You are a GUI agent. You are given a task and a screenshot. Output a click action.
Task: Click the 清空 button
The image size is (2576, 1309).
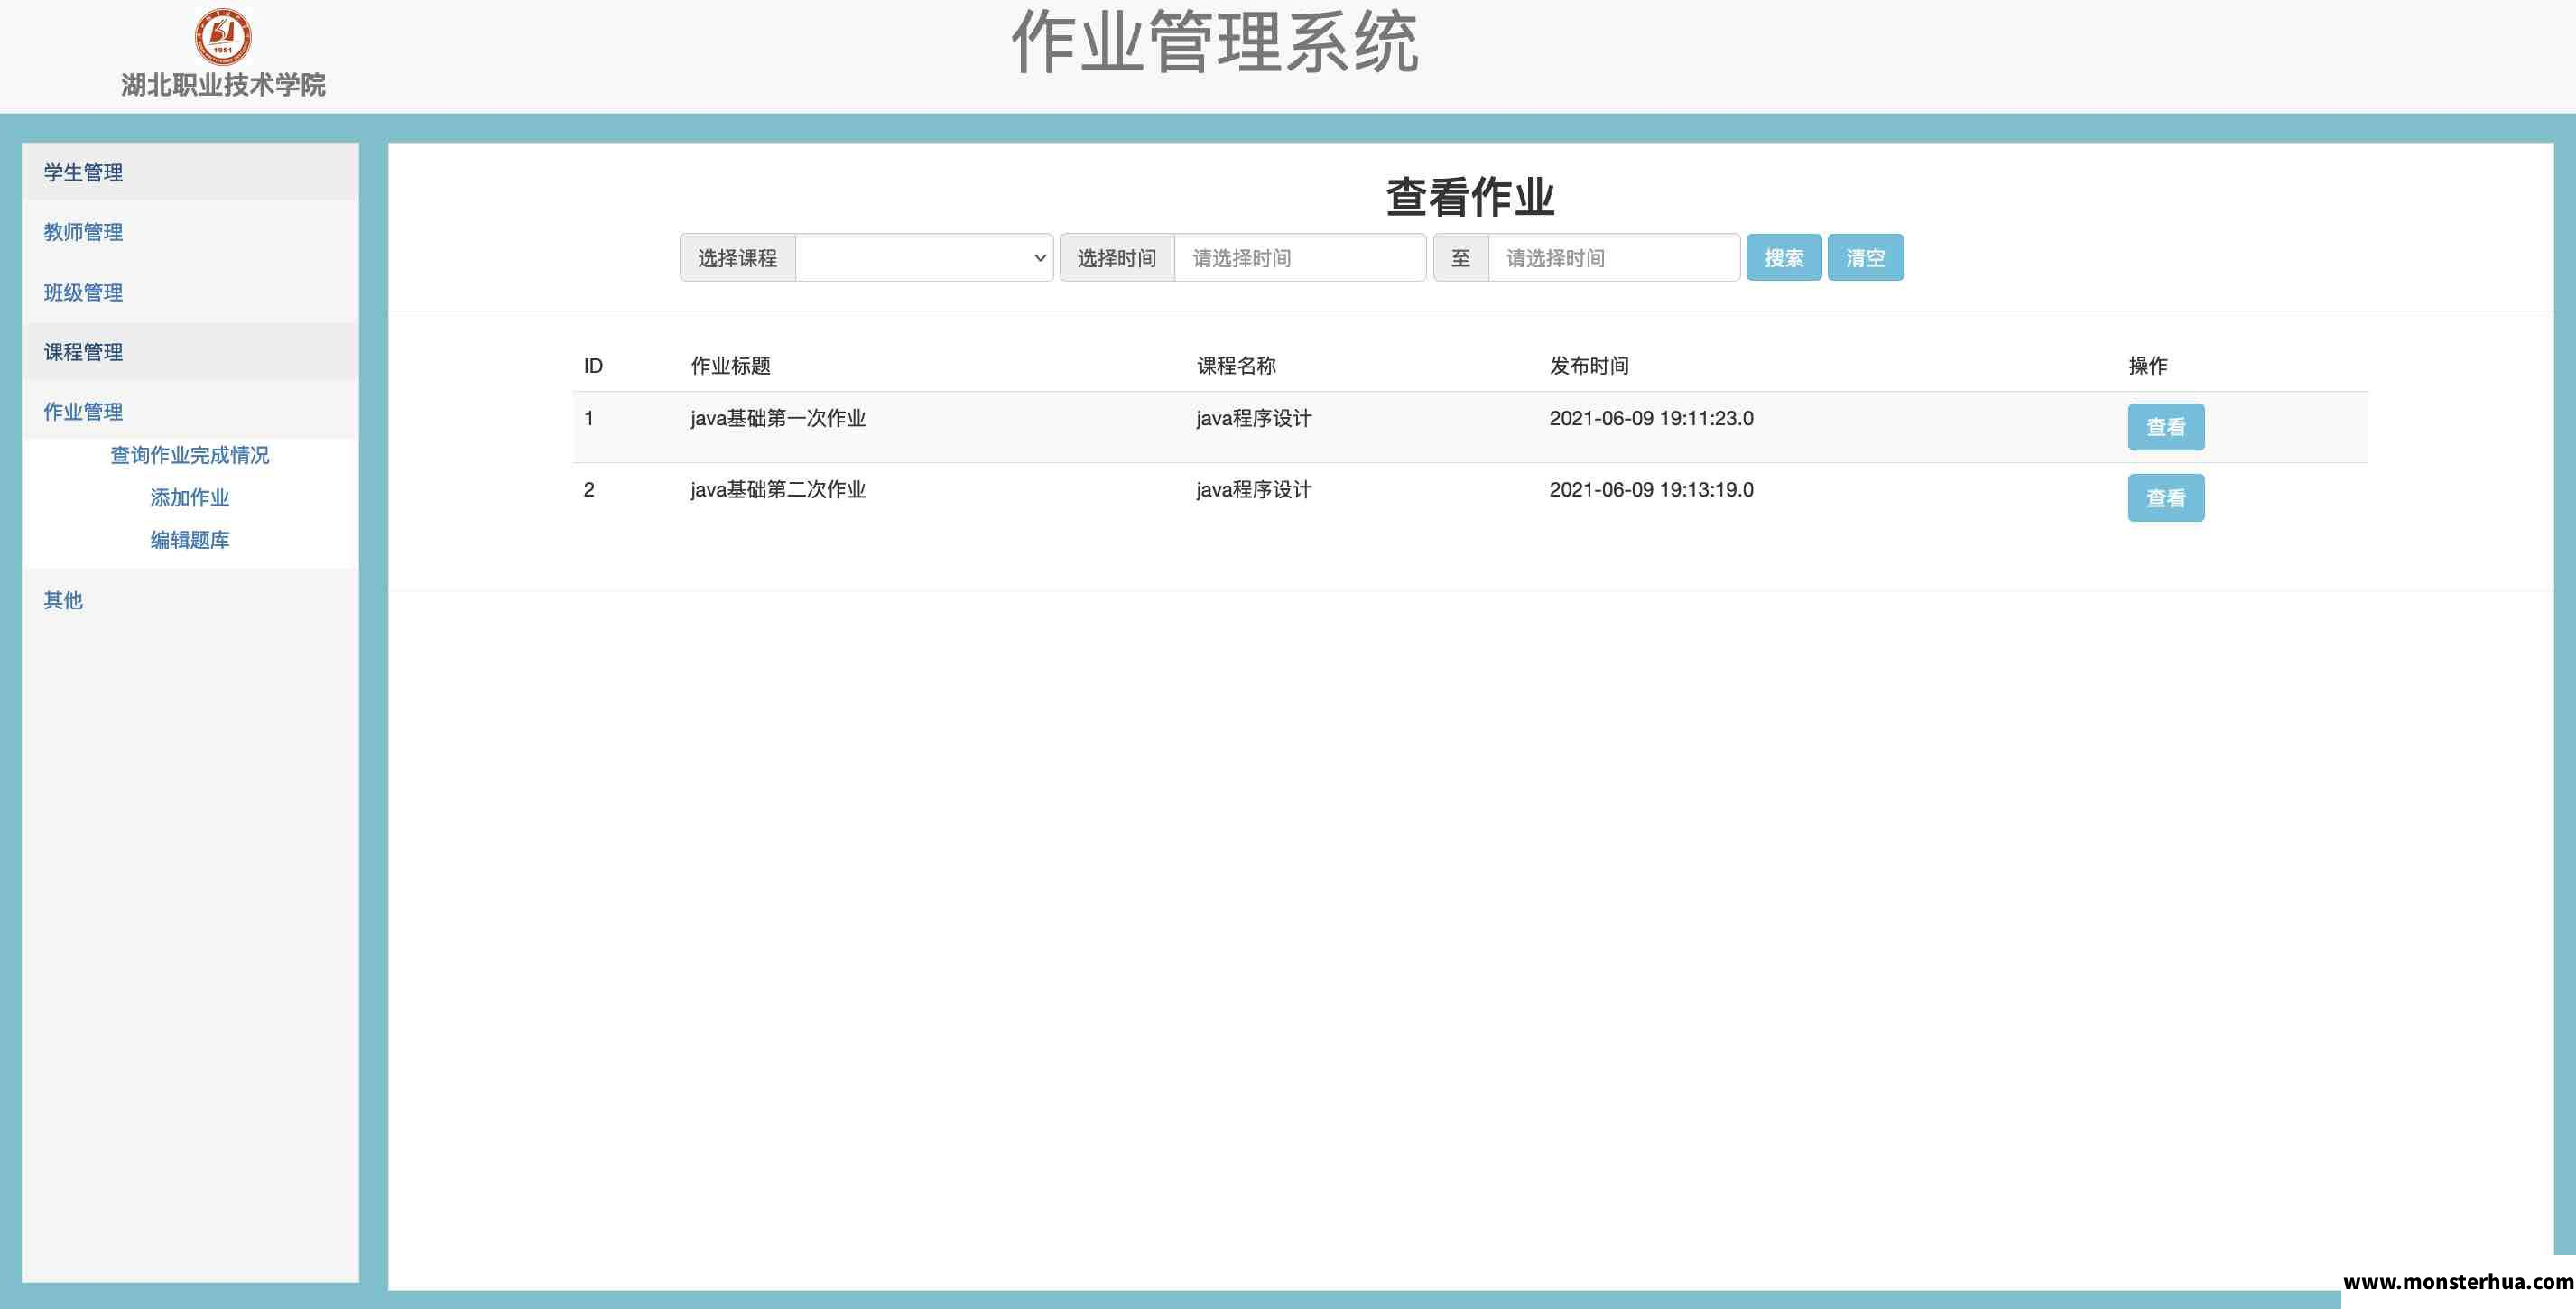(x=1866, y=258)
